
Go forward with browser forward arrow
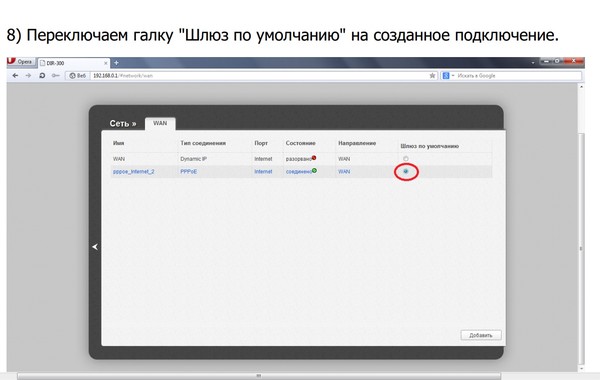click(28, 76)
